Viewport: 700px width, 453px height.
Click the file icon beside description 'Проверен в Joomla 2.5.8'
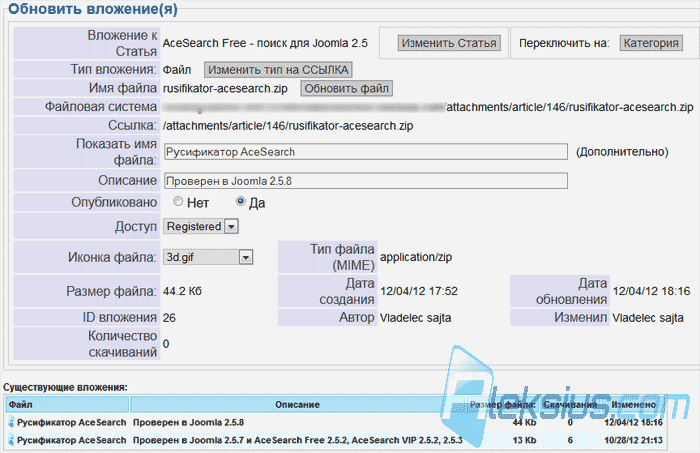pyautogui.click(x=11, y=422)
